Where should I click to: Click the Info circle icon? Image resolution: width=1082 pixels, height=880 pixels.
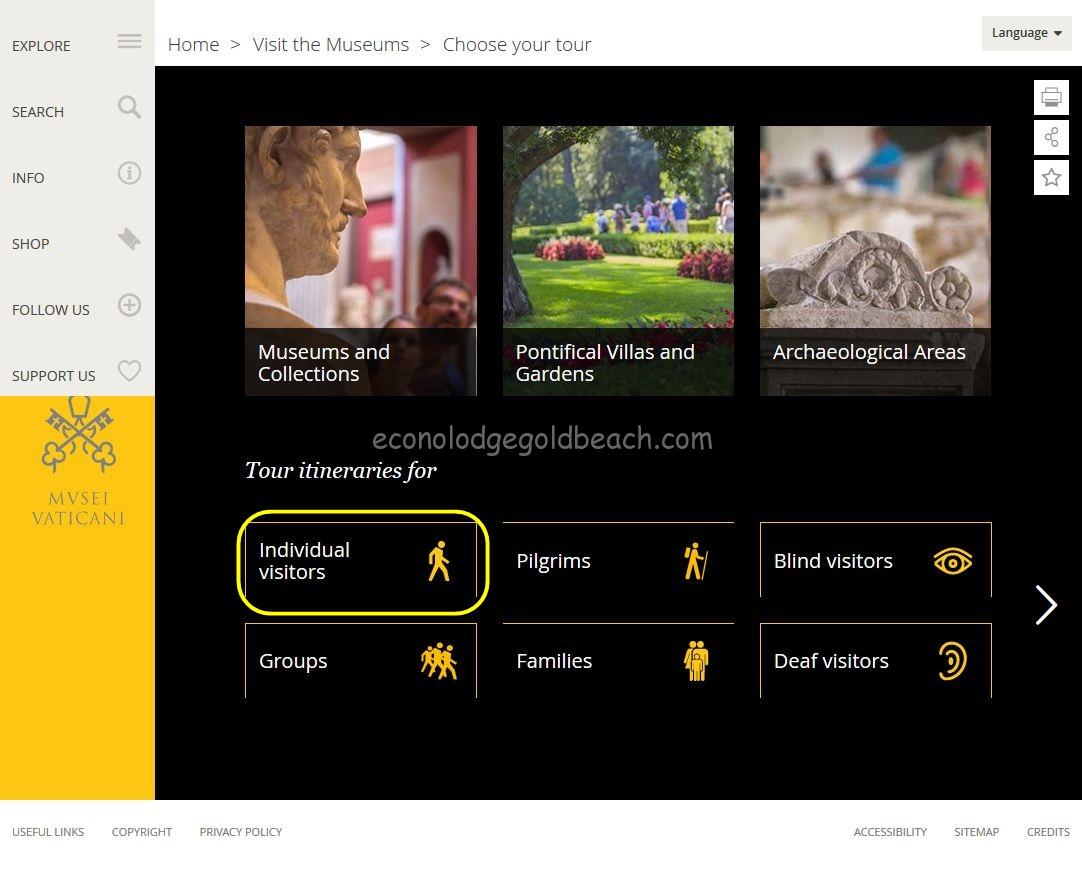129,174
